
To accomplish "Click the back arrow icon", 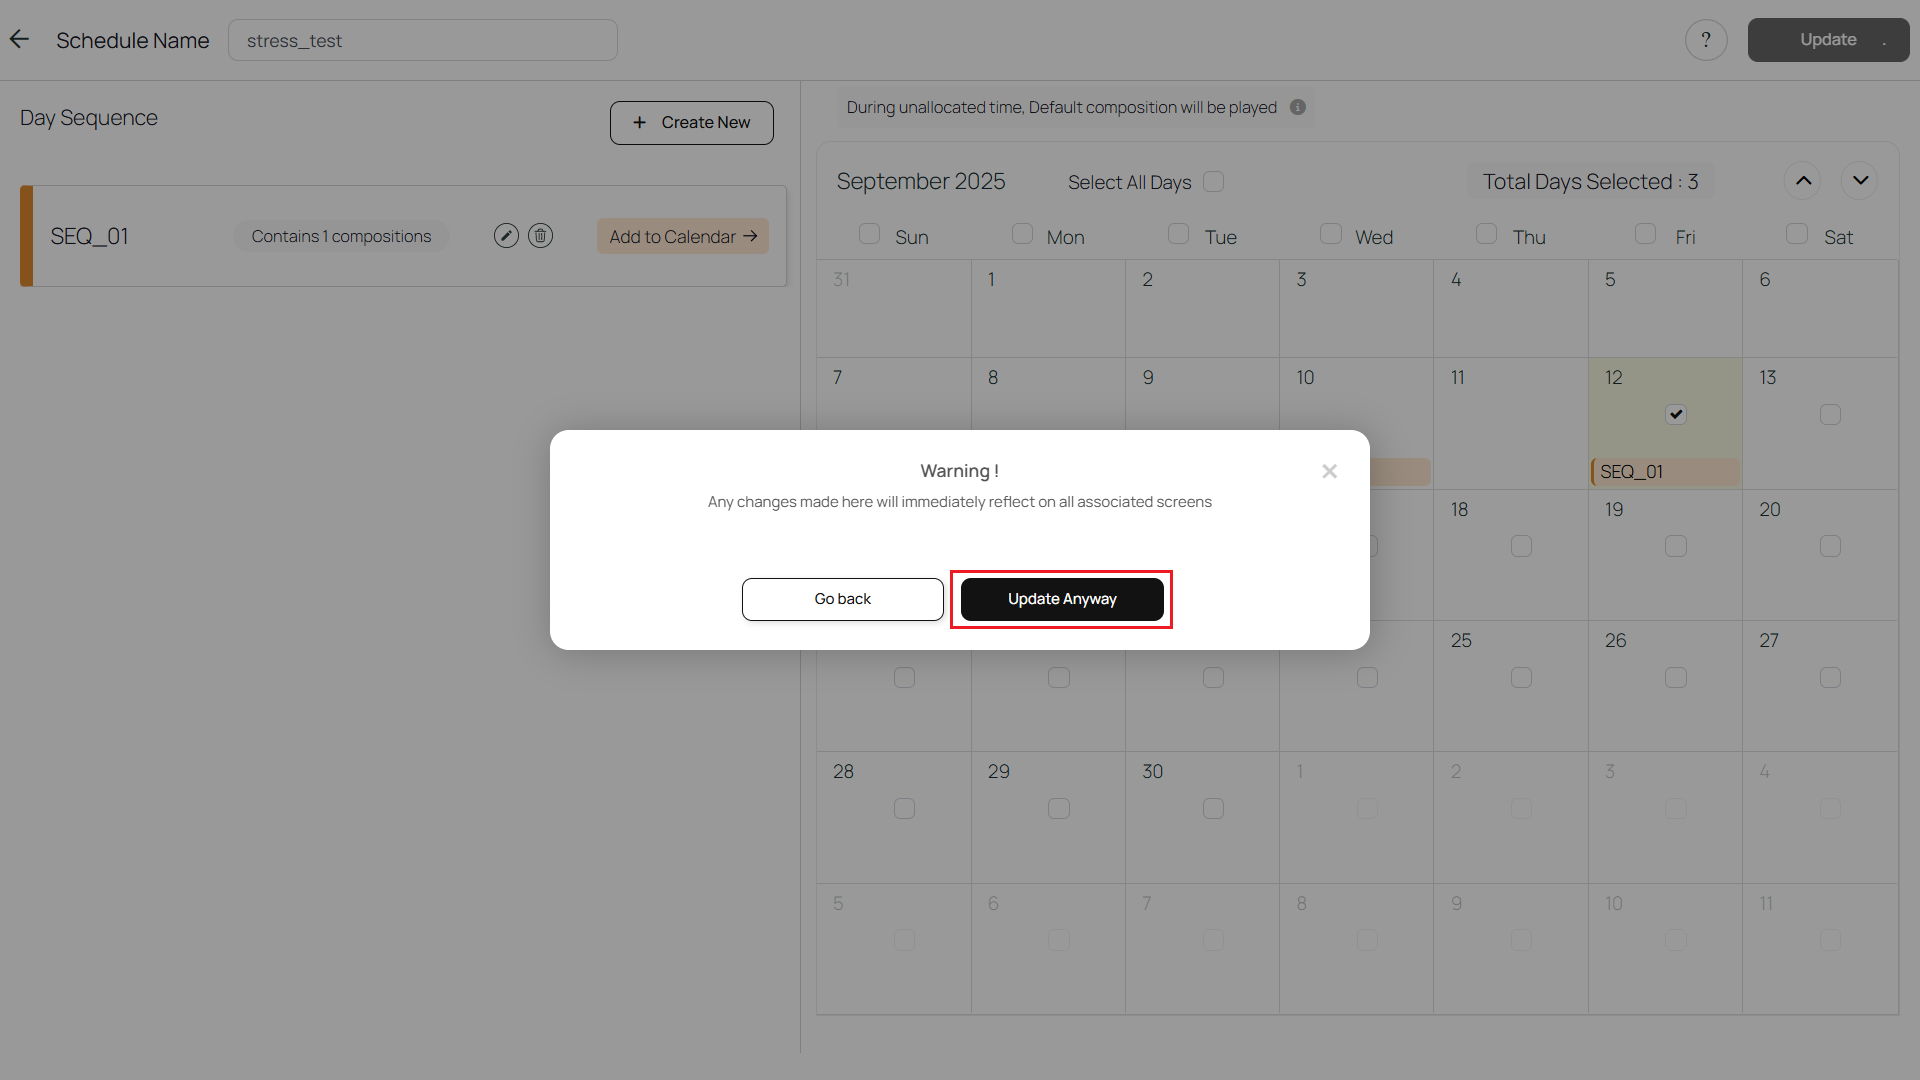I will [x=20, y=40].
